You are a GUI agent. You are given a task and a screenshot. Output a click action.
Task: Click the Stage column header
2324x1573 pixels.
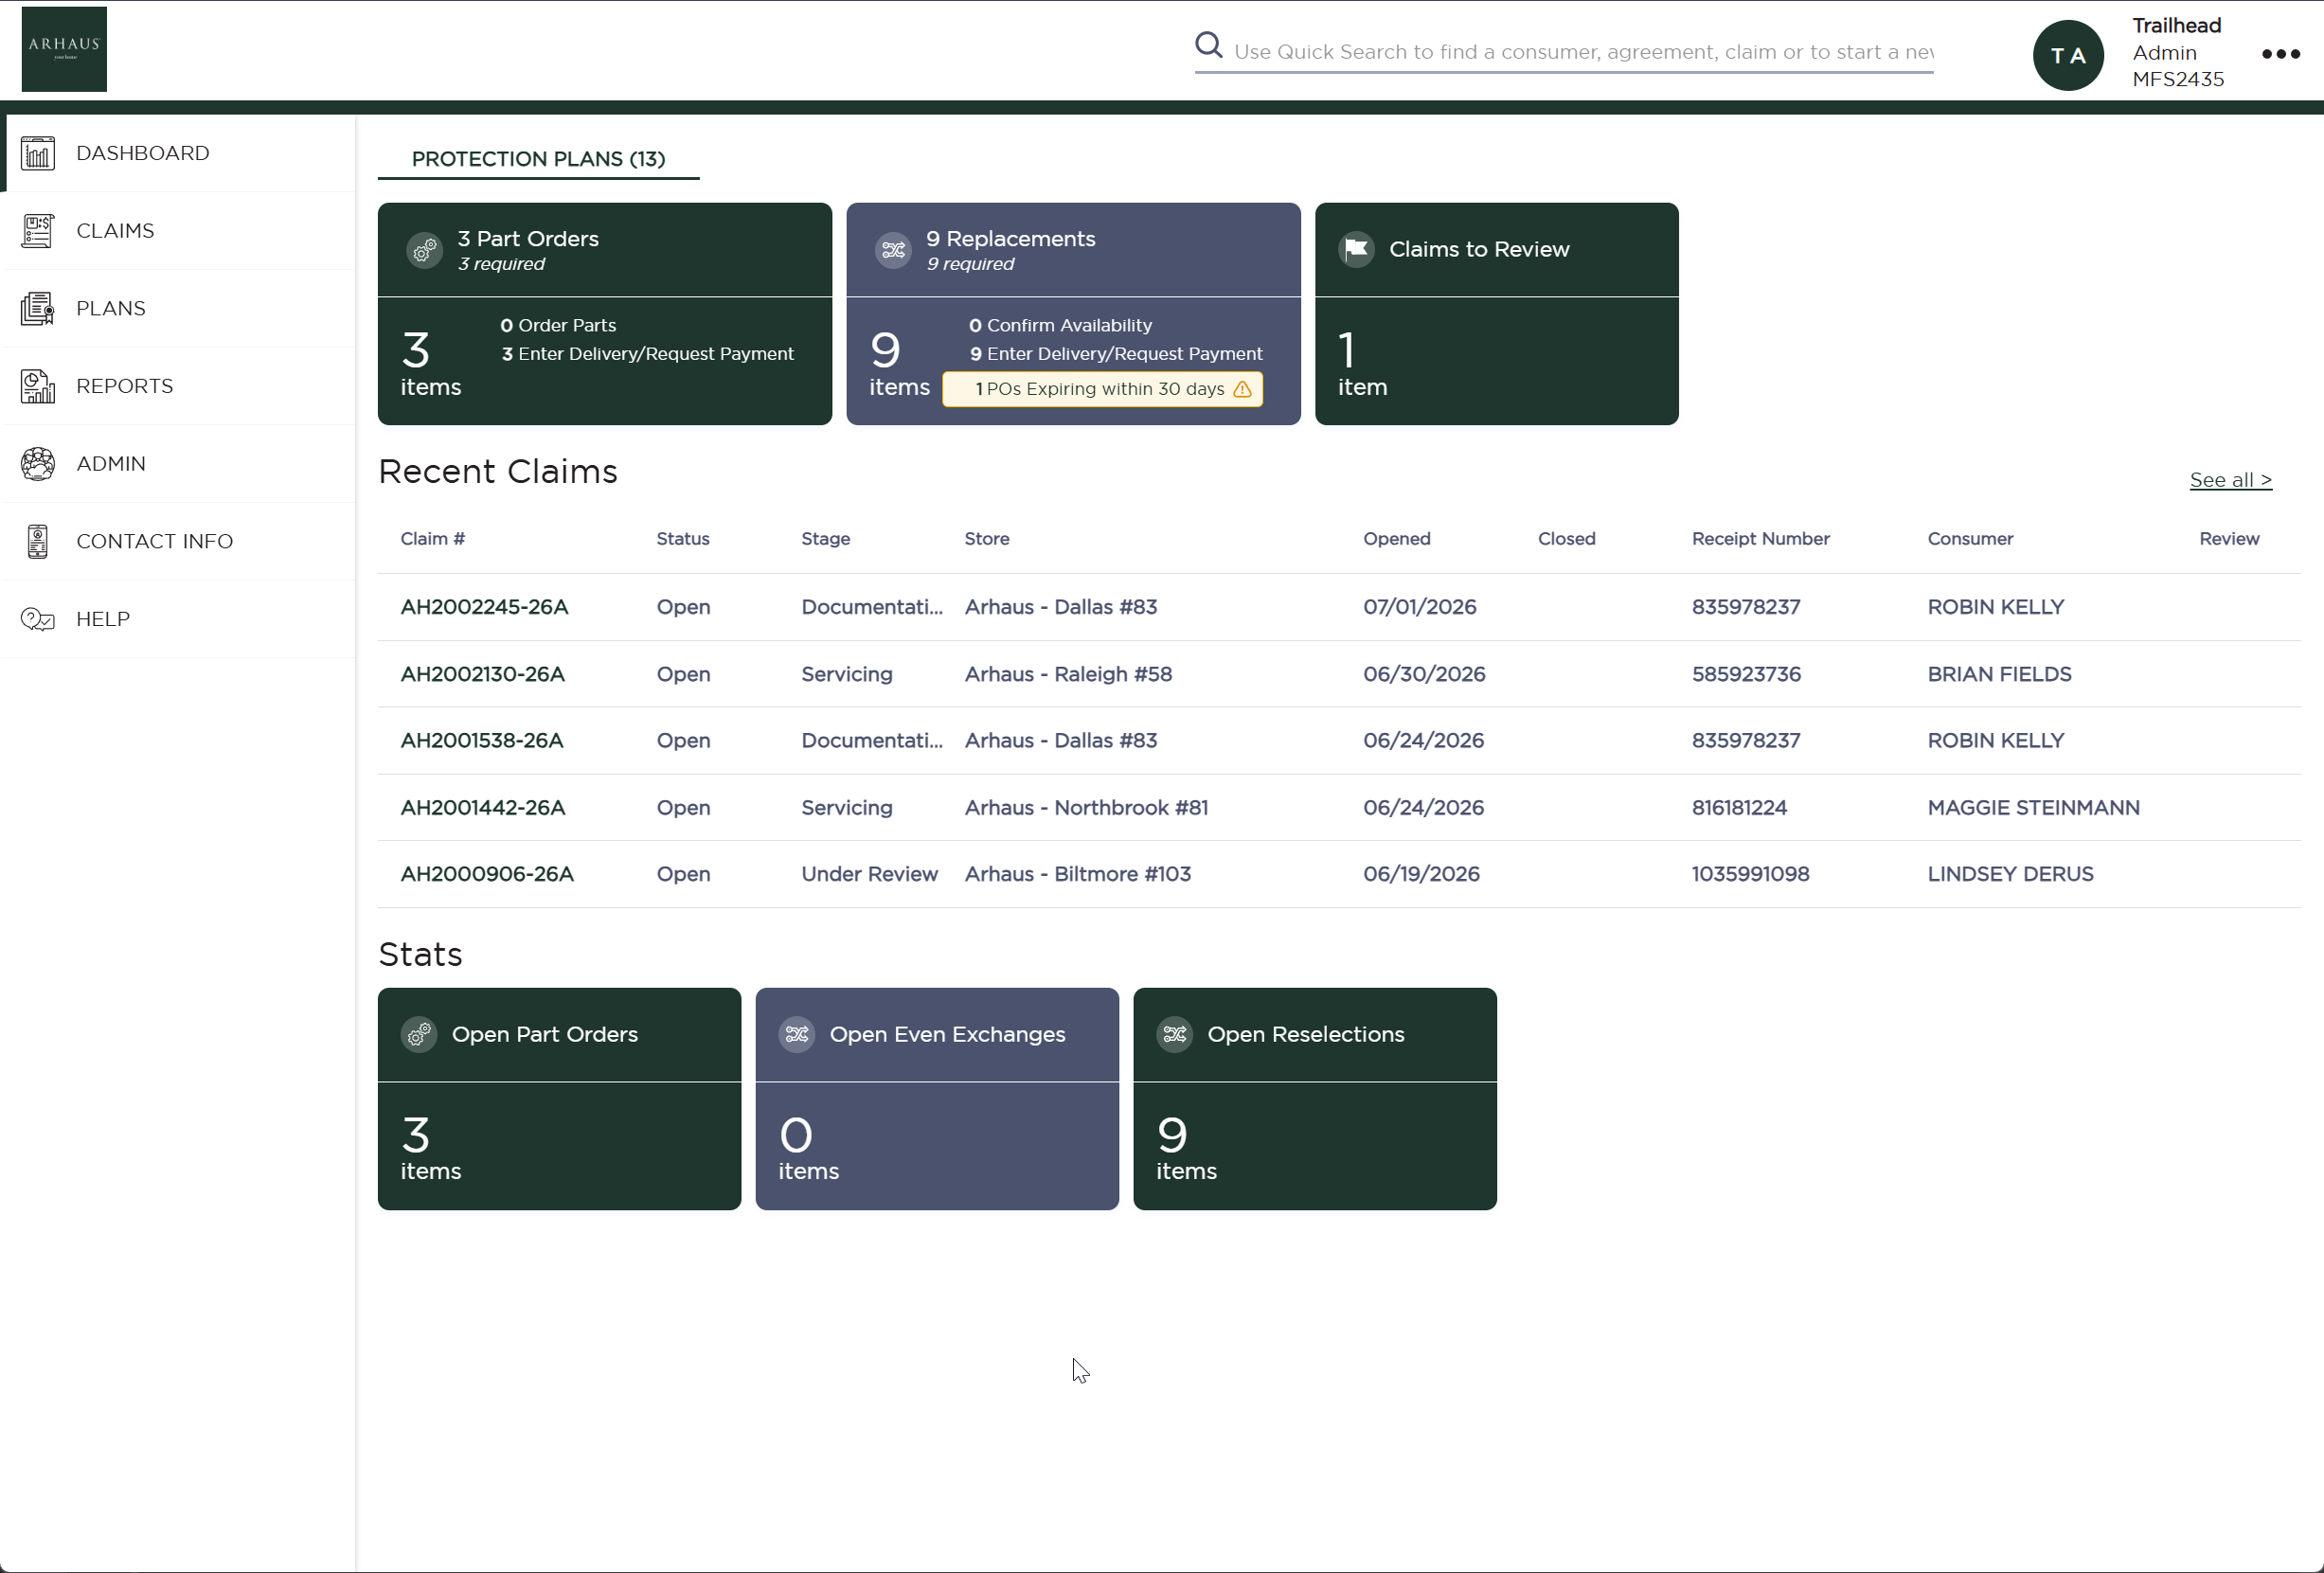pos(825,539)
